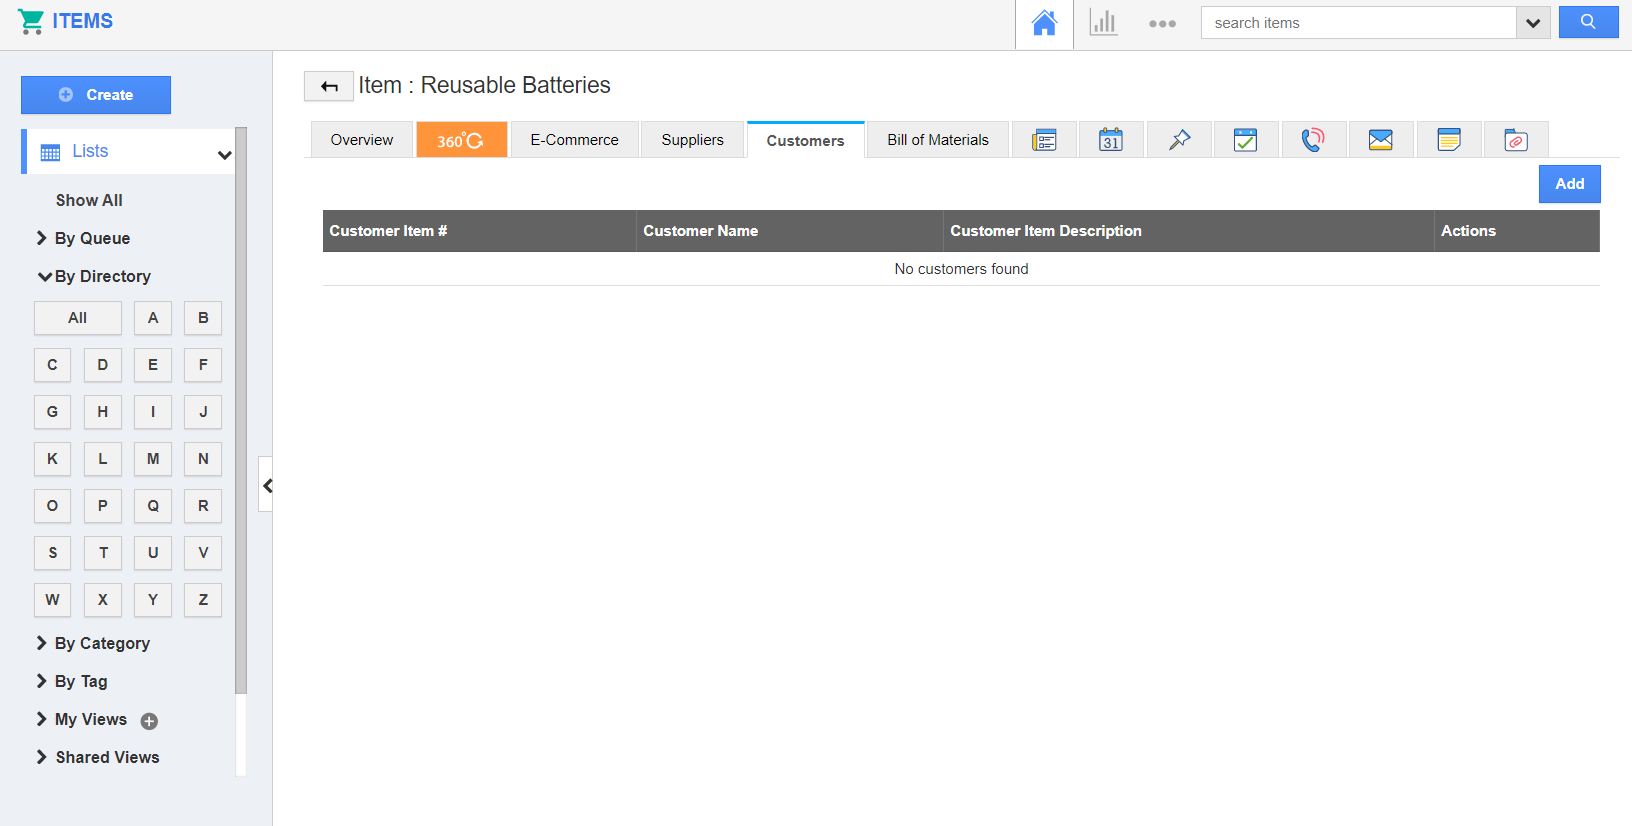Expand the By Queue section
Viewport: 1632px width, 826px height.
click(x=83, y=238)
